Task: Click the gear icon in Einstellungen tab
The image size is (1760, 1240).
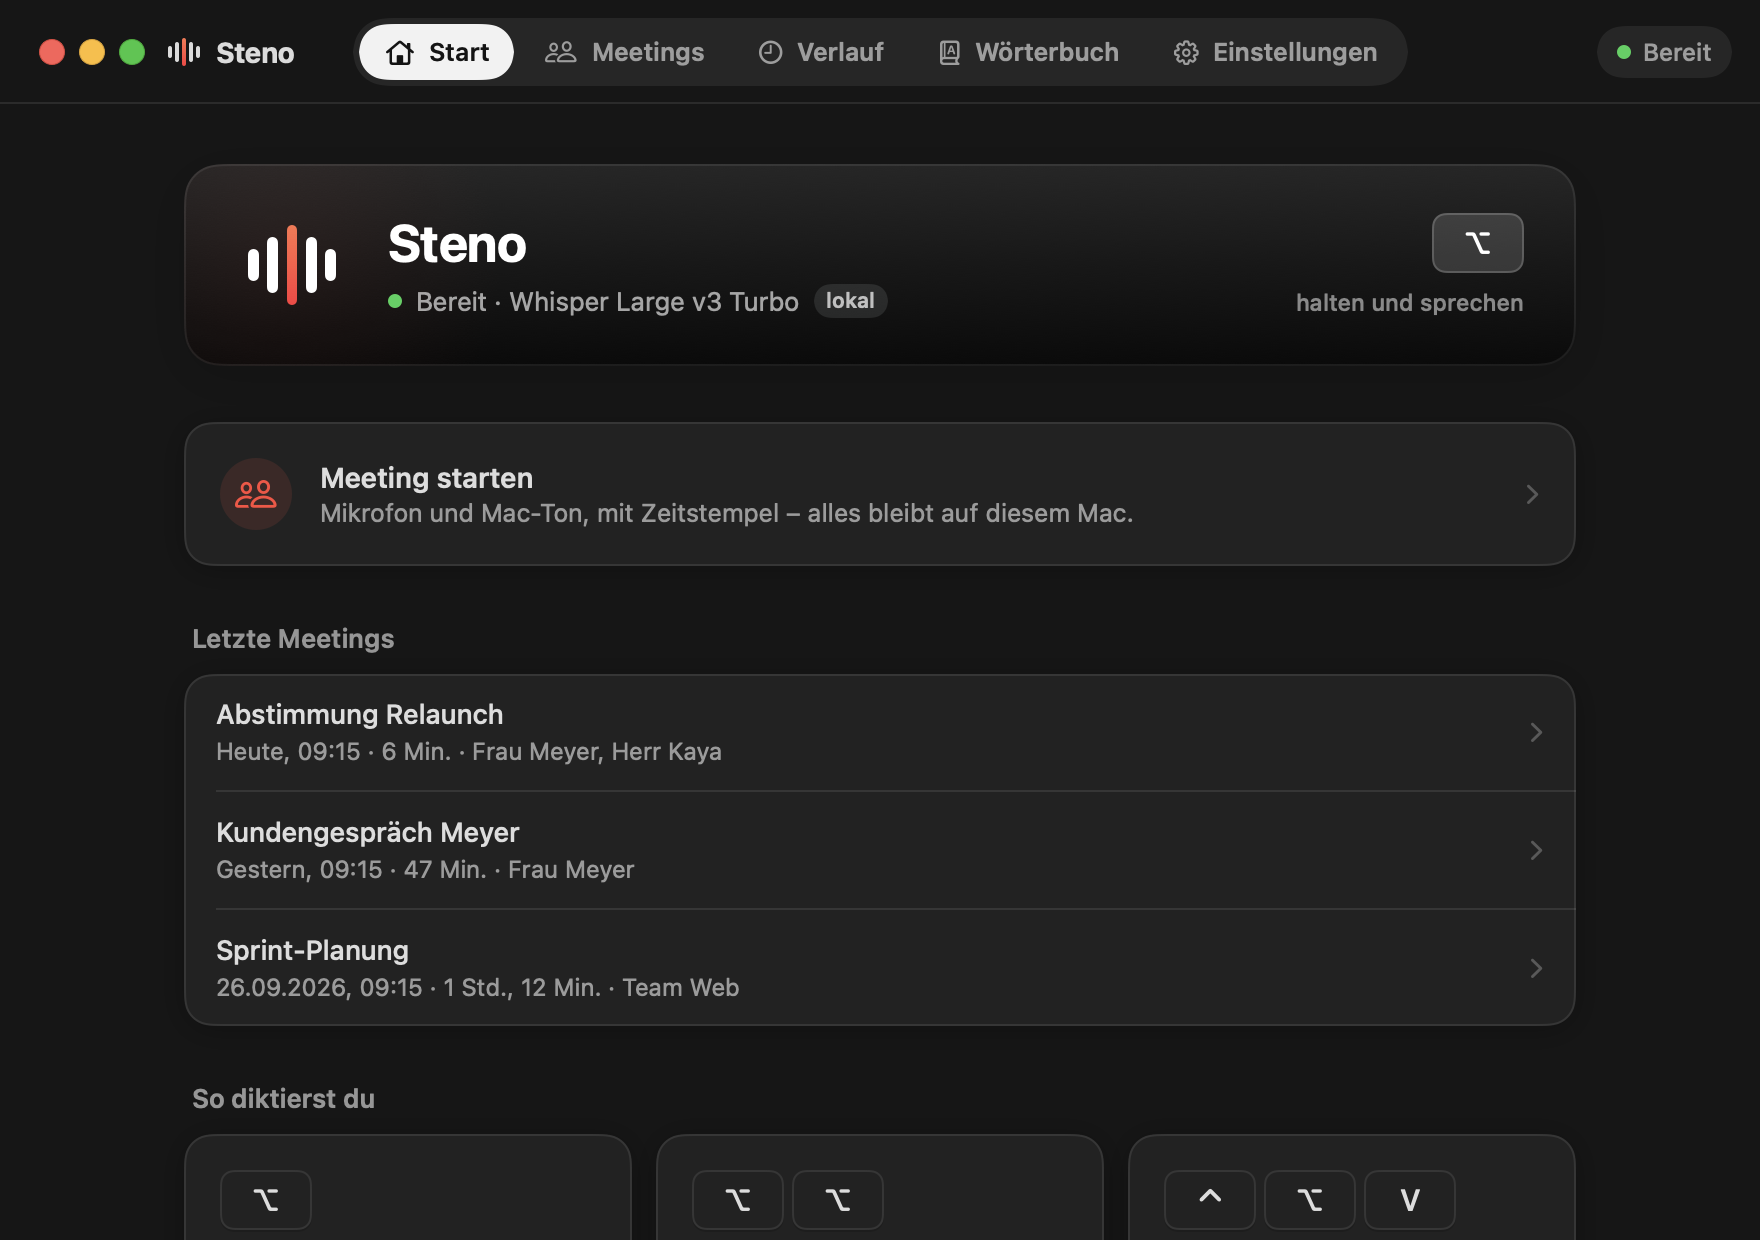Action: pyautogui.click(x=1186, y=53)
